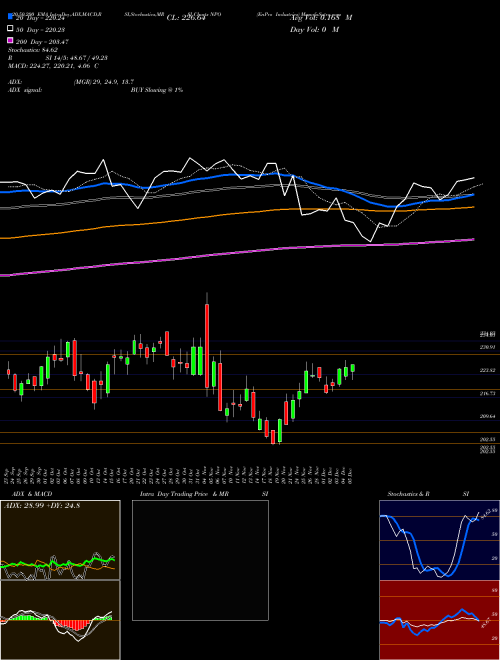Click the tallest red candlestick on the chart
Screen dimensions: 500x660
207,346
